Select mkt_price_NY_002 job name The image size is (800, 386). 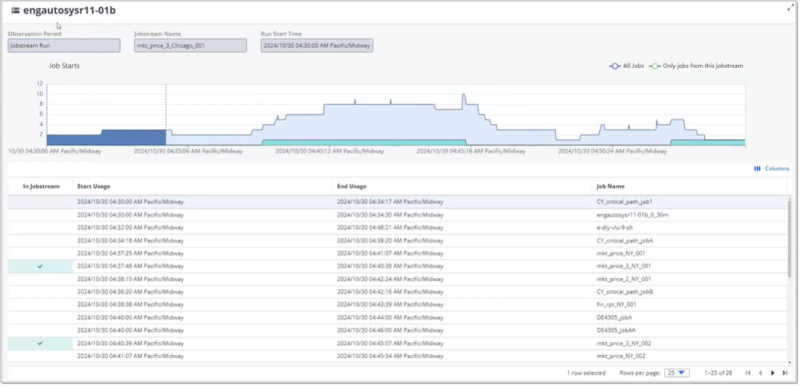[x=620, y=356]
